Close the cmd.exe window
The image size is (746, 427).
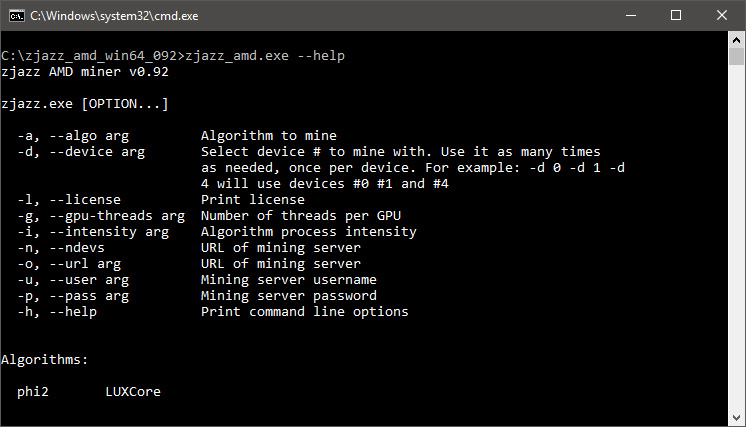722,16
